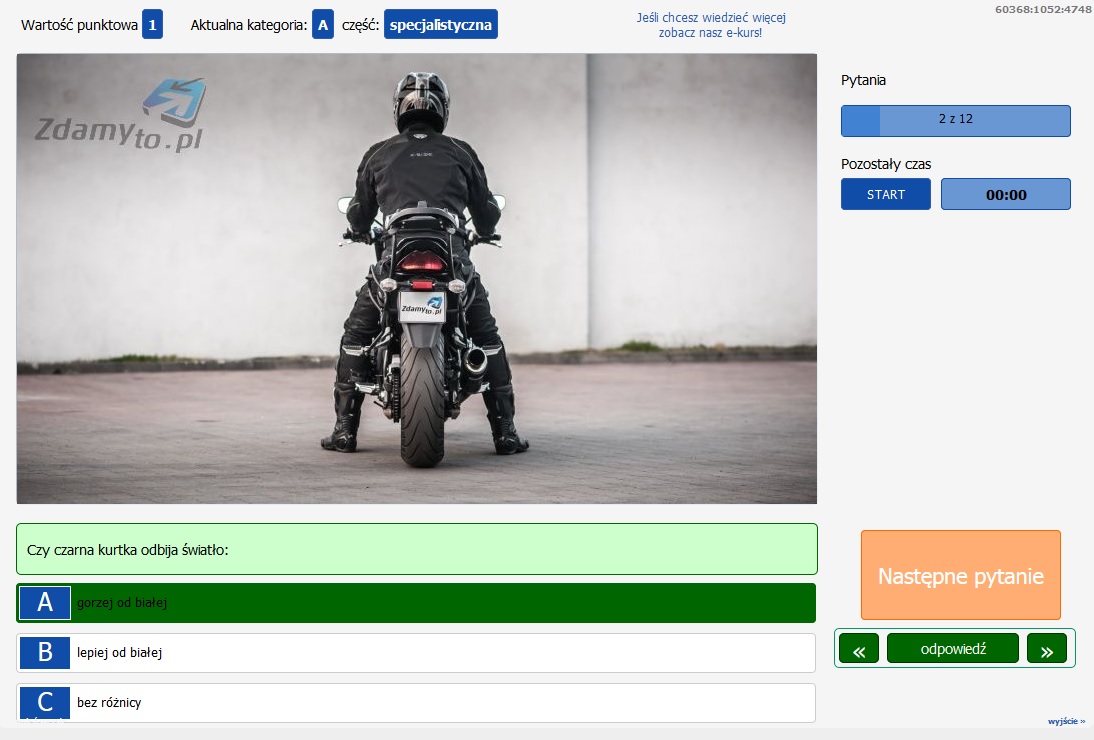Click the point value '1' badge
Image resolution: width=1094 pixels, height=740 pixels.
click(x=152, y=24)
